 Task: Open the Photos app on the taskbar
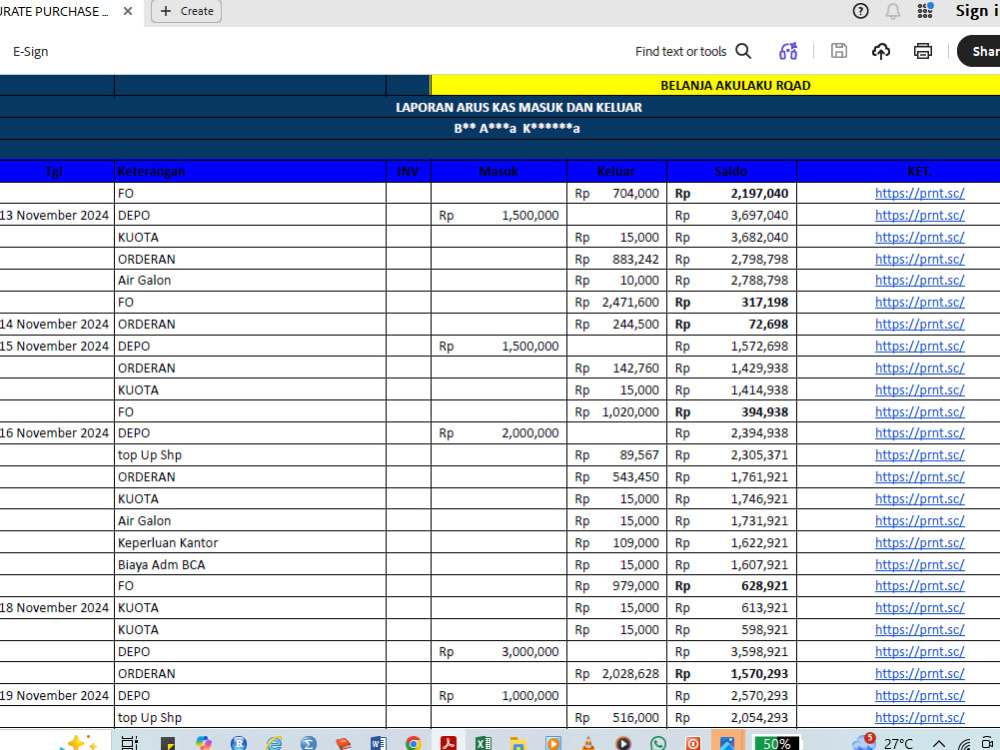pos(728,742)
